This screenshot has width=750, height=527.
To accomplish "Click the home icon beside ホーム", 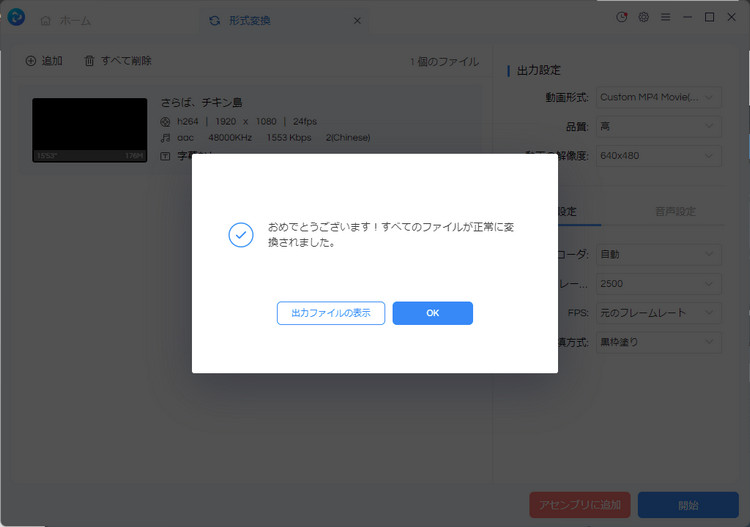I will [x=45, y=21].
